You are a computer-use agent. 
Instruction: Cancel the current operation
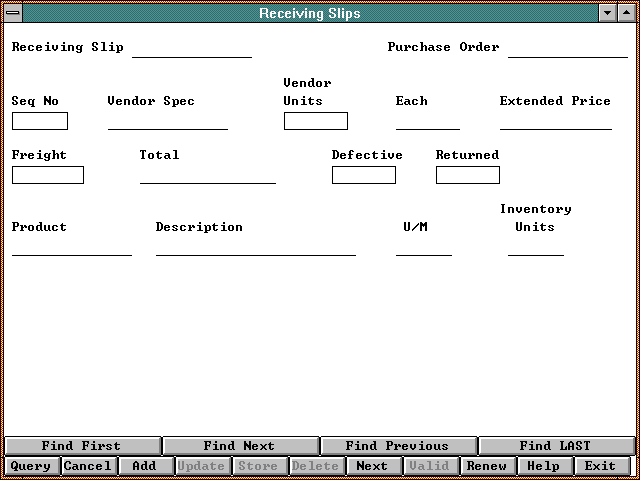(88, 466)
